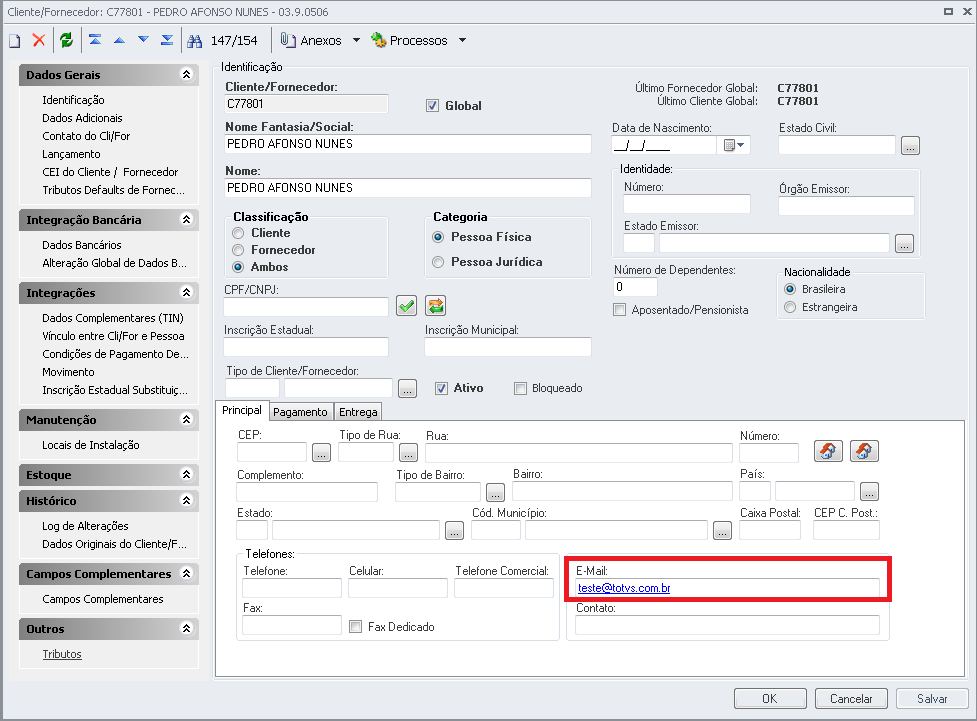Screen dimensions: 977x721
Task: Jump to the first record icon
Action: 94,40
